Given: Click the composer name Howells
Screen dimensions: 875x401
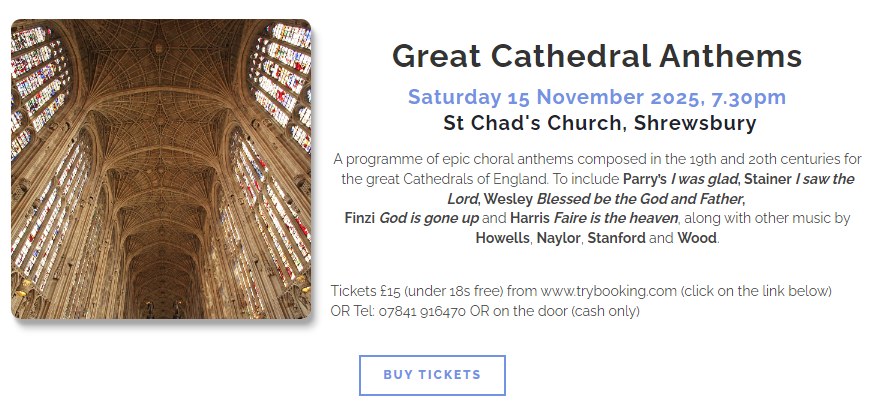Looking at the screenshot, I should pos(503,238).
